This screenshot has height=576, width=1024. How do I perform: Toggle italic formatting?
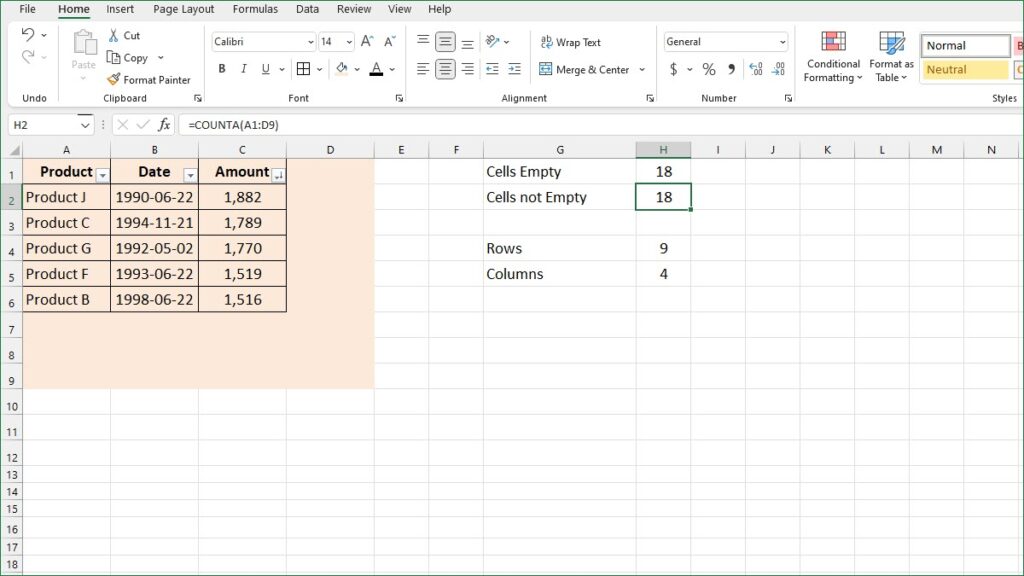[x=241, y=69]
